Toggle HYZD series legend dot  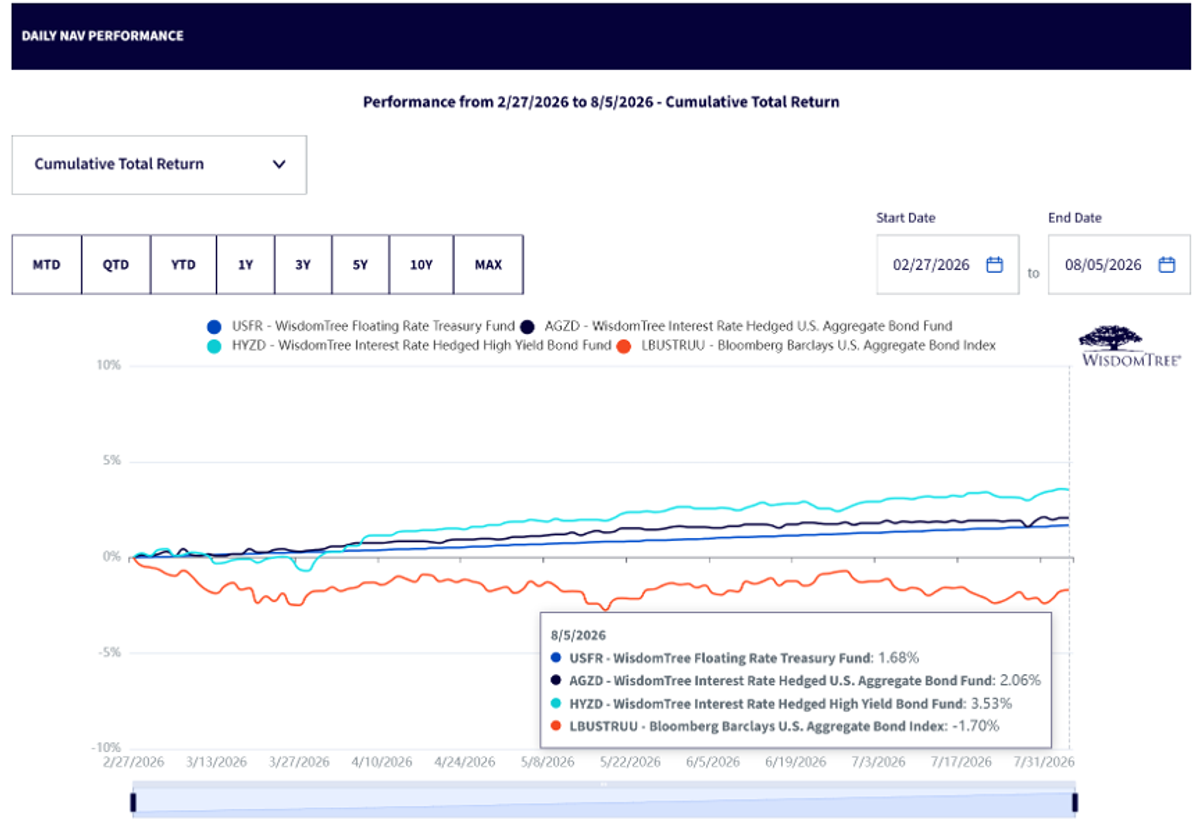point(213,345)
